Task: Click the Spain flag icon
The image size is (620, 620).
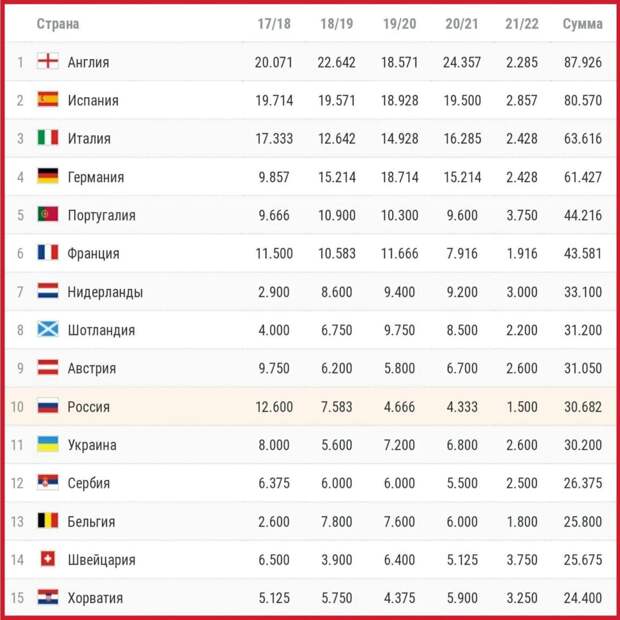Action: coord(48,99)
